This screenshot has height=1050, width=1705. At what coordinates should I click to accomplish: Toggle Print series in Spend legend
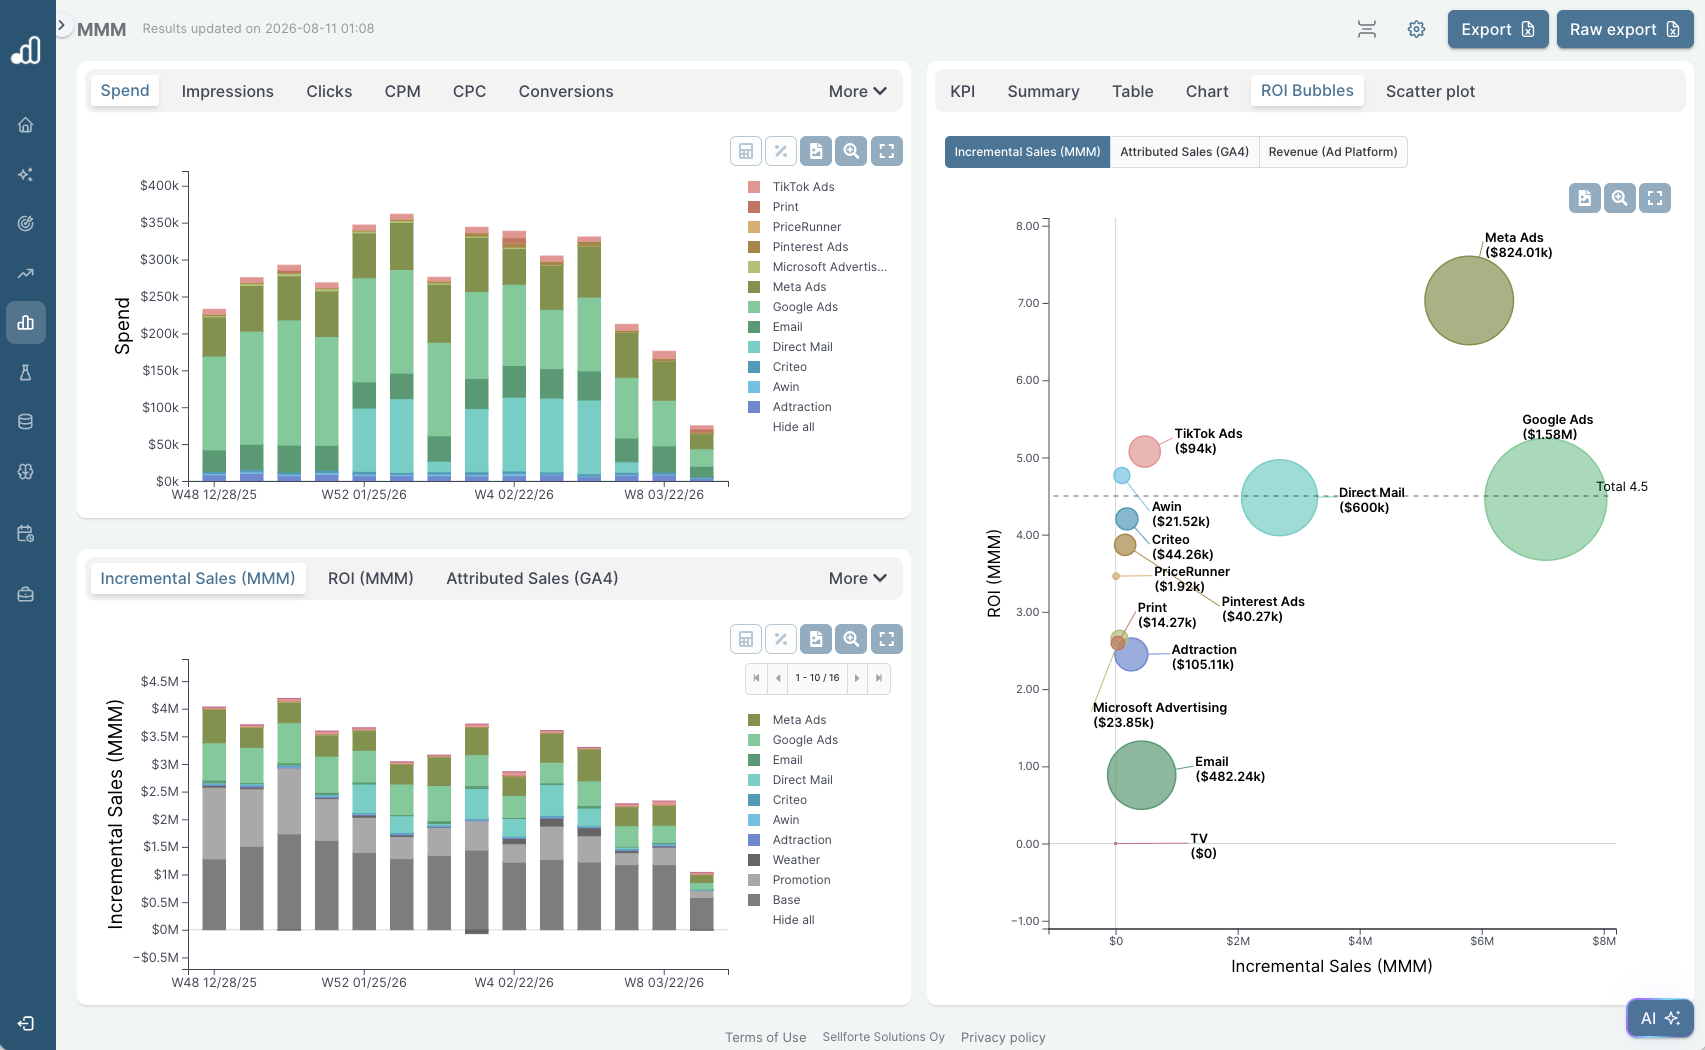coord(774,207)
